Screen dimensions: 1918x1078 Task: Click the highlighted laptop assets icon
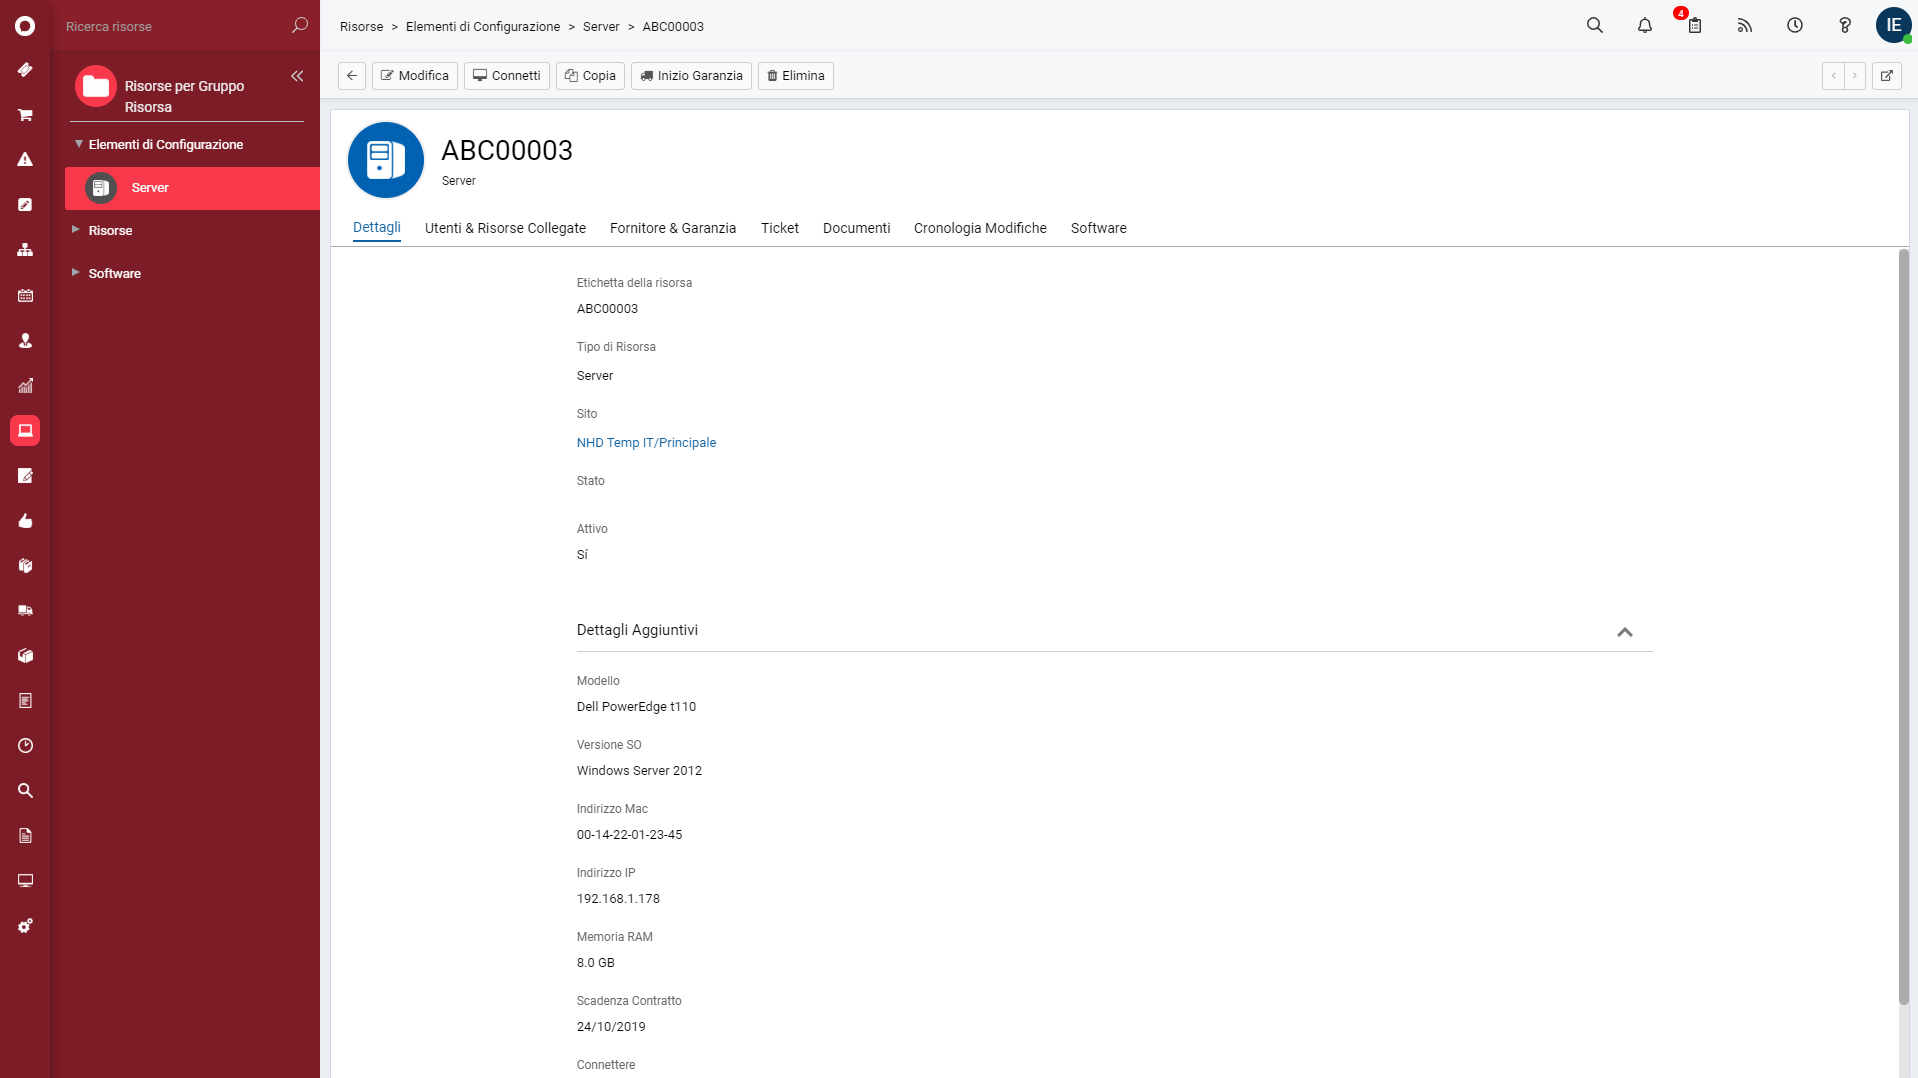(x=25, y=431)
